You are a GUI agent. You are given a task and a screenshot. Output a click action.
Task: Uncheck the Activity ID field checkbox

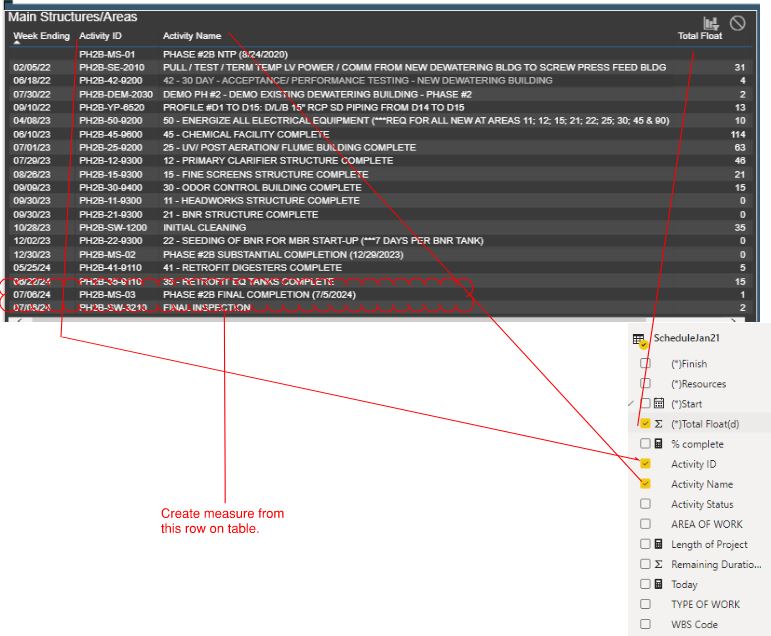(645, 464)
